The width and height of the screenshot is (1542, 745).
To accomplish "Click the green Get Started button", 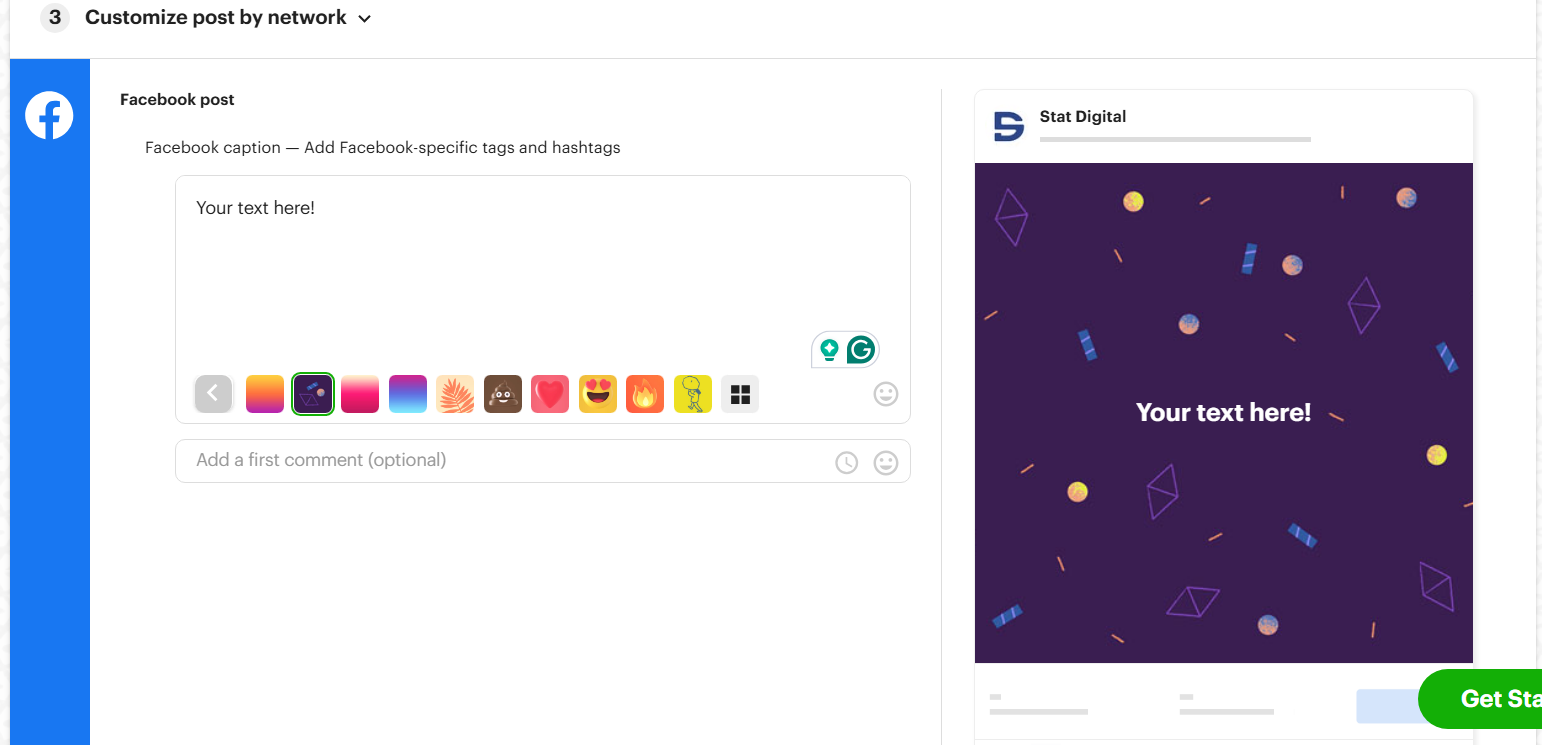I will point(1480,699).
